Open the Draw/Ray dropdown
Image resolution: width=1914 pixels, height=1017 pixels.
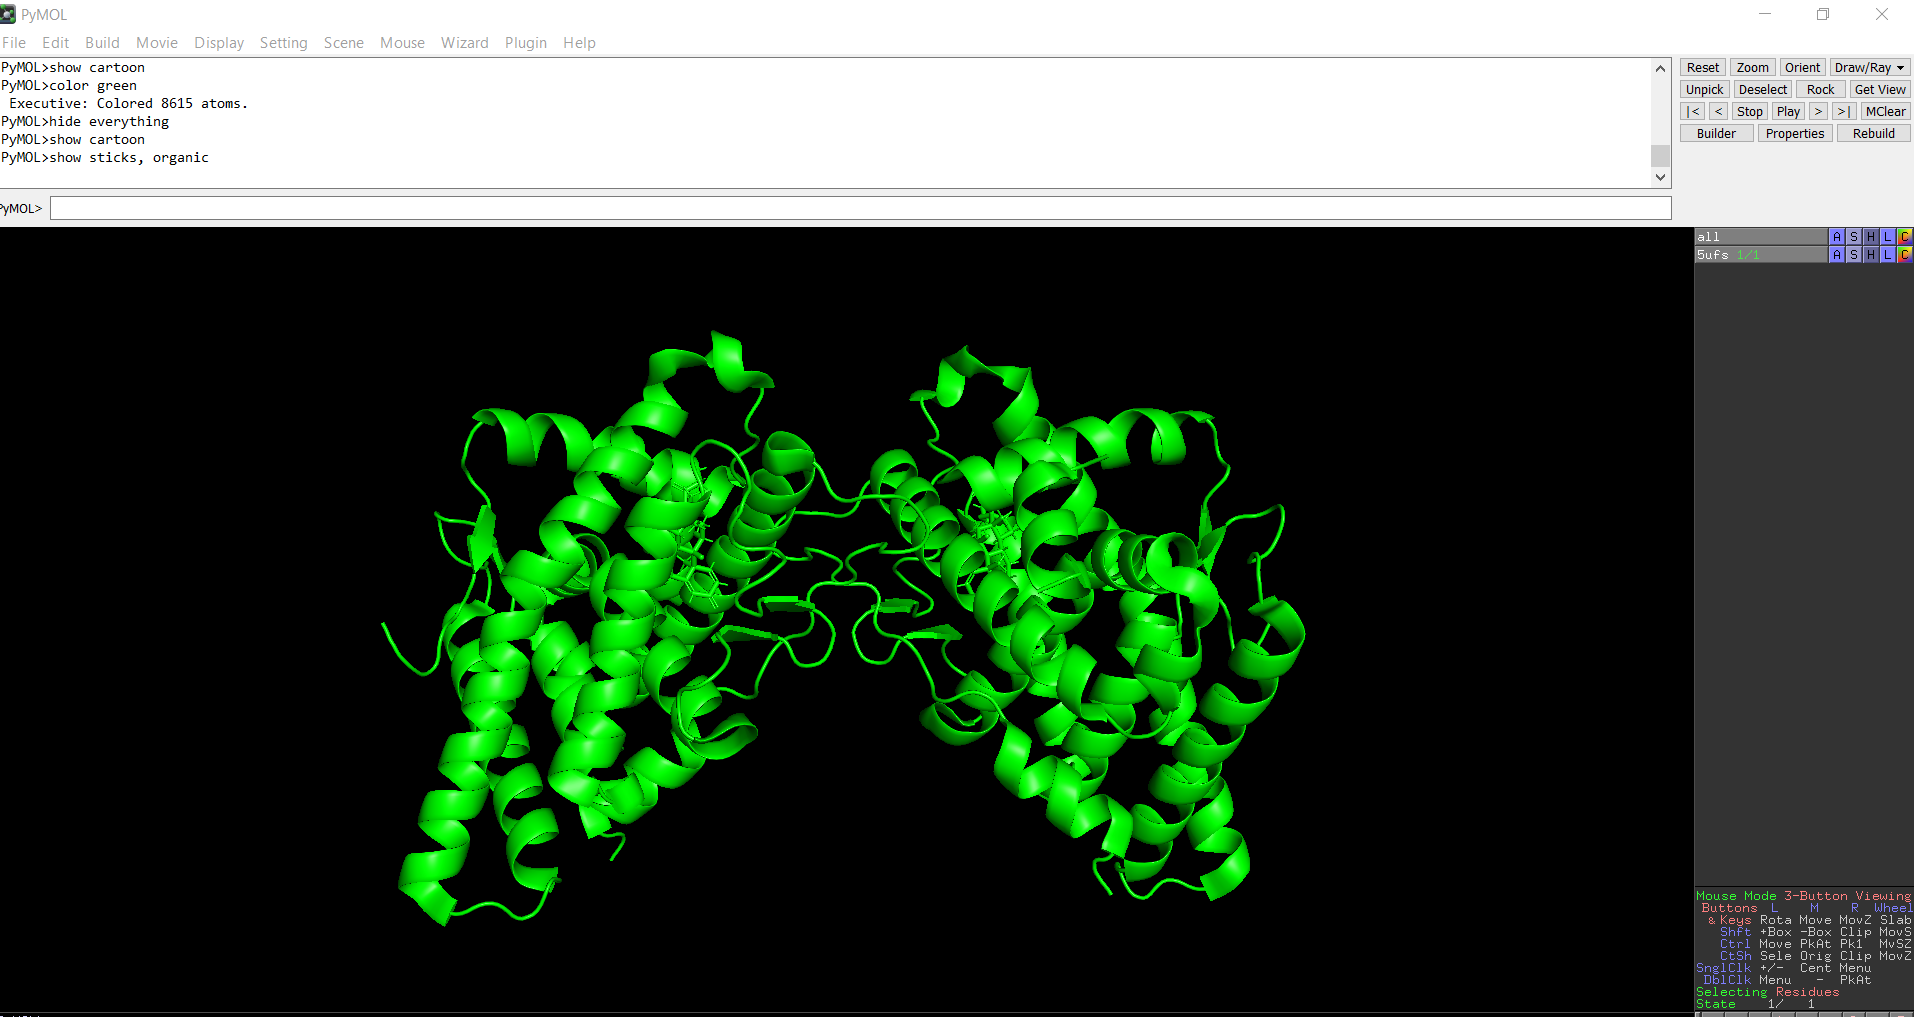[1870, 68]
